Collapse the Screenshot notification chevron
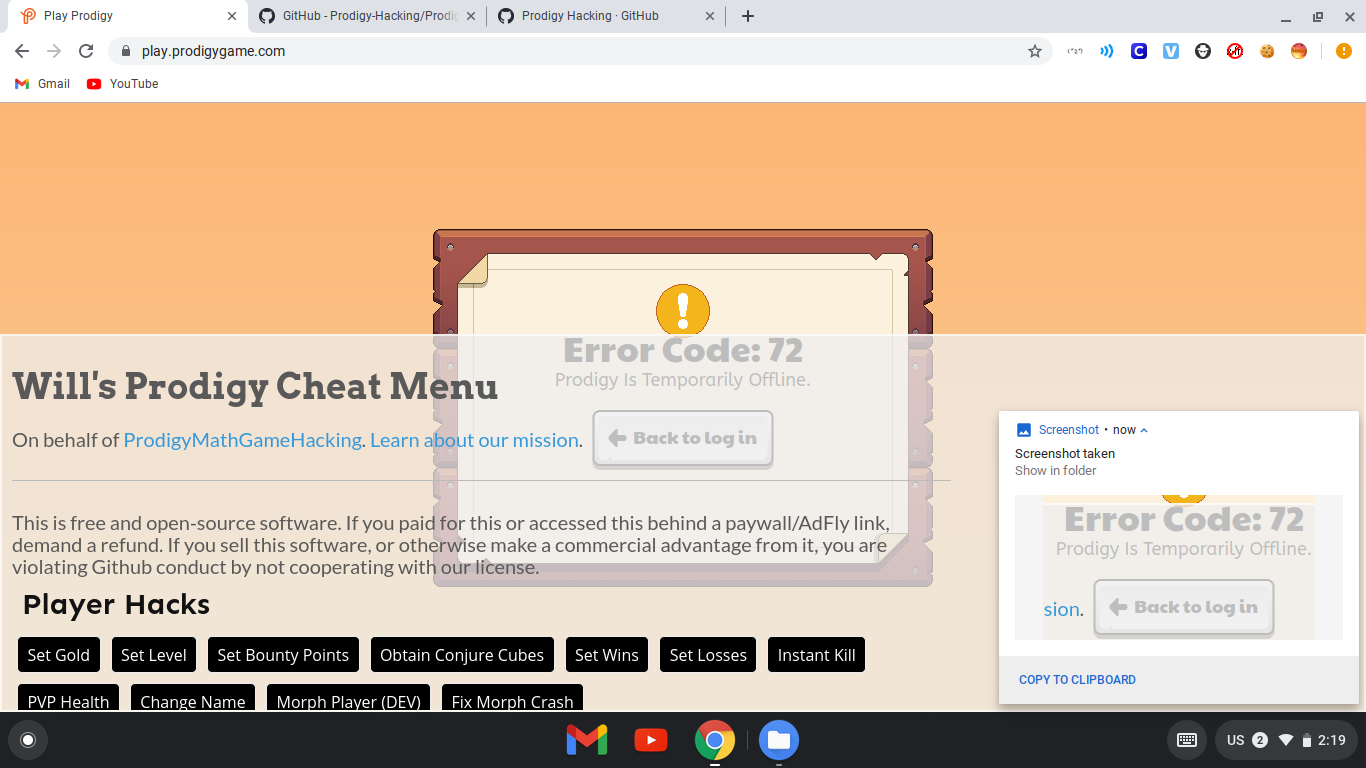This screenshot has width=1366, height=768. coord(1144,430)
